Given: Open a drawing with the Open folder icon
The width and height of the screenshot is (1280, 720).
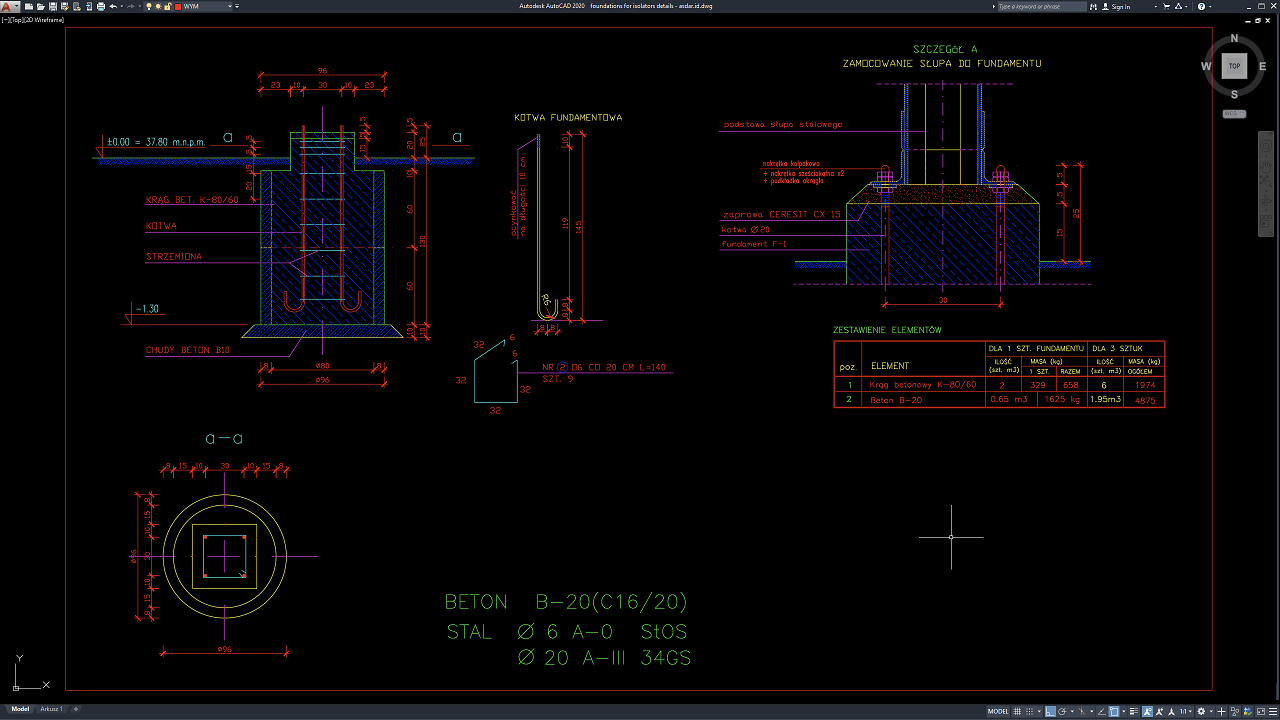Looking at the screenshot, I should point(41,6).
